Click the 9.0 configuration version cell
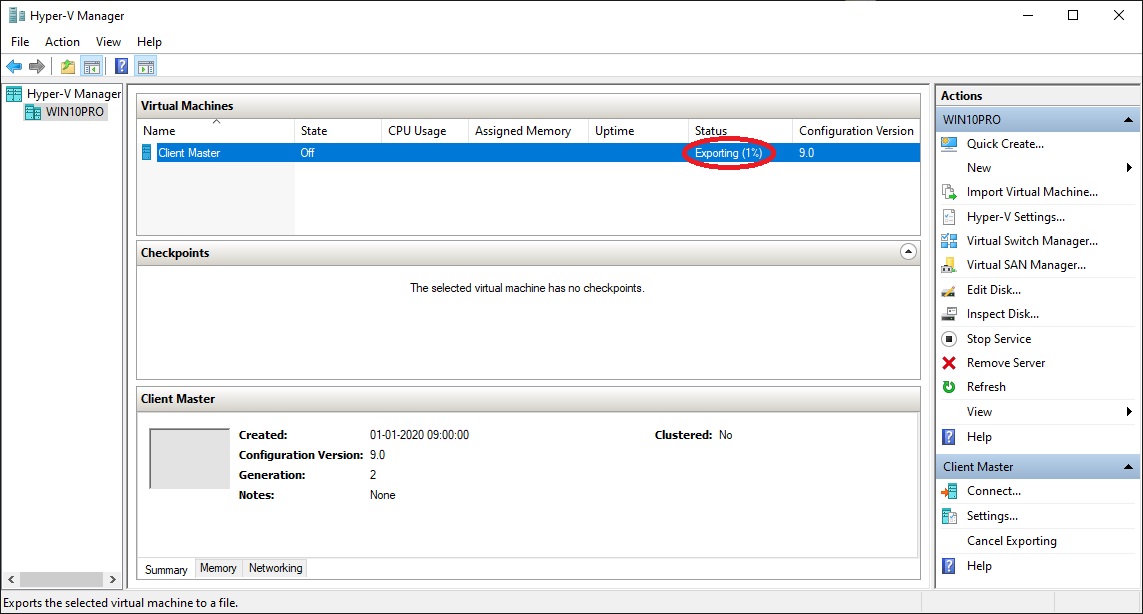Image resolution: width=1143 pixels, height=614 pixels. [806, 152]
